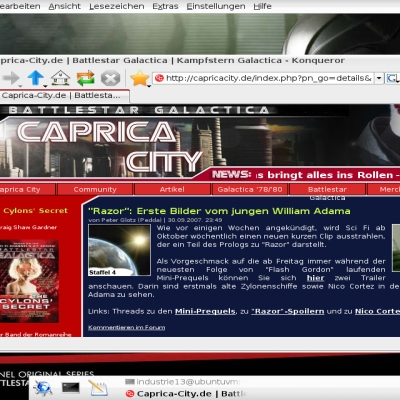Open the Razor article headline
The image size is (400, 400).
[x=219, y=211]
